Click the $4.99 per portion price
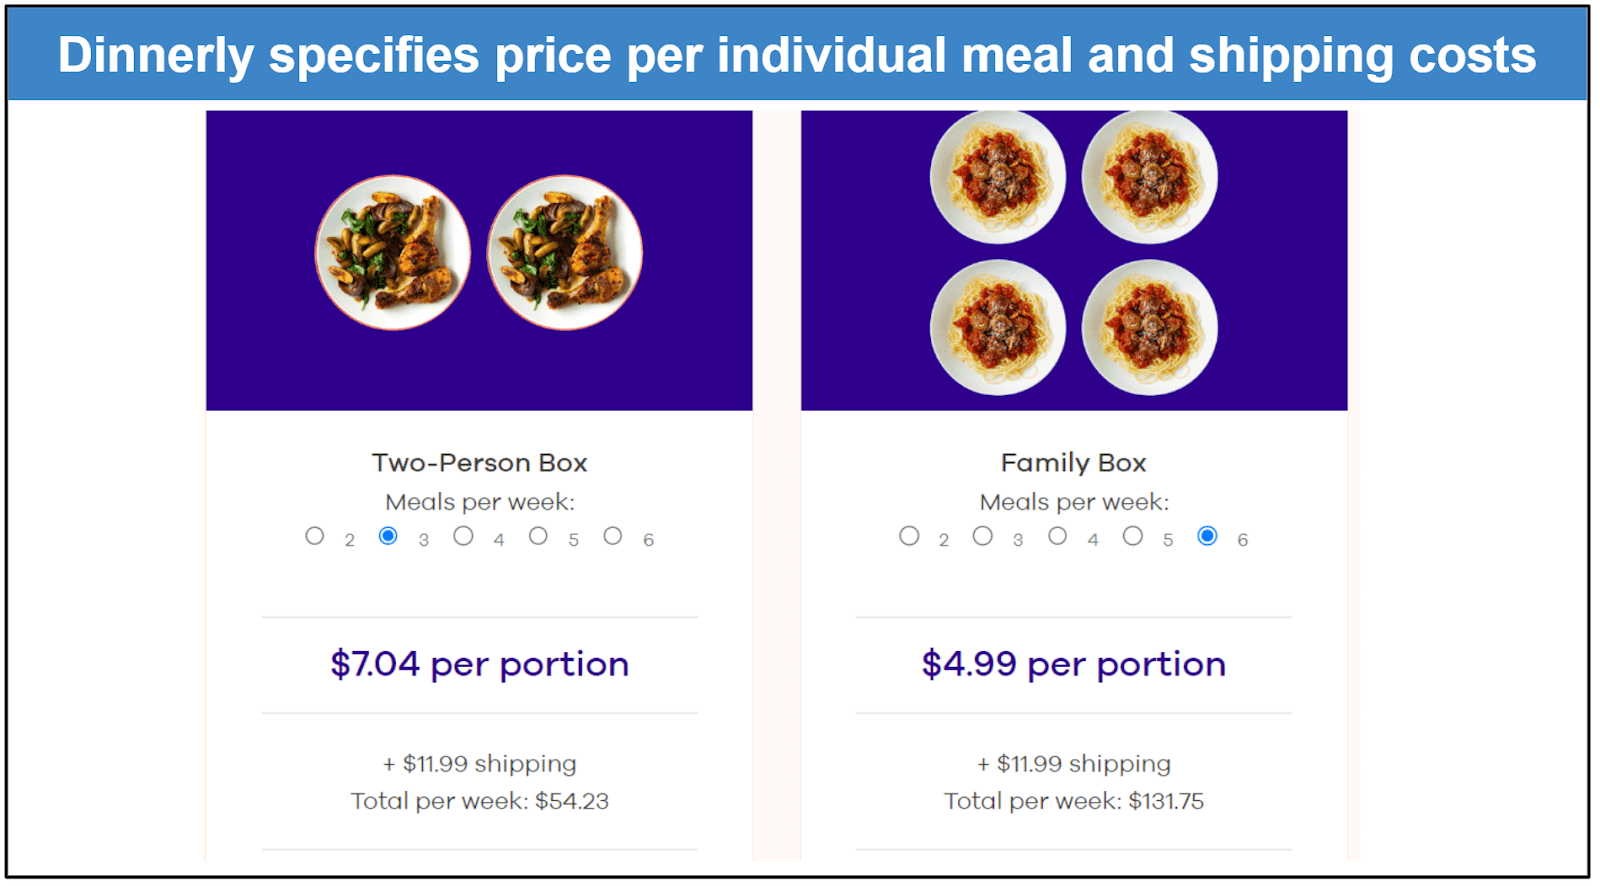 point(1073,664)
